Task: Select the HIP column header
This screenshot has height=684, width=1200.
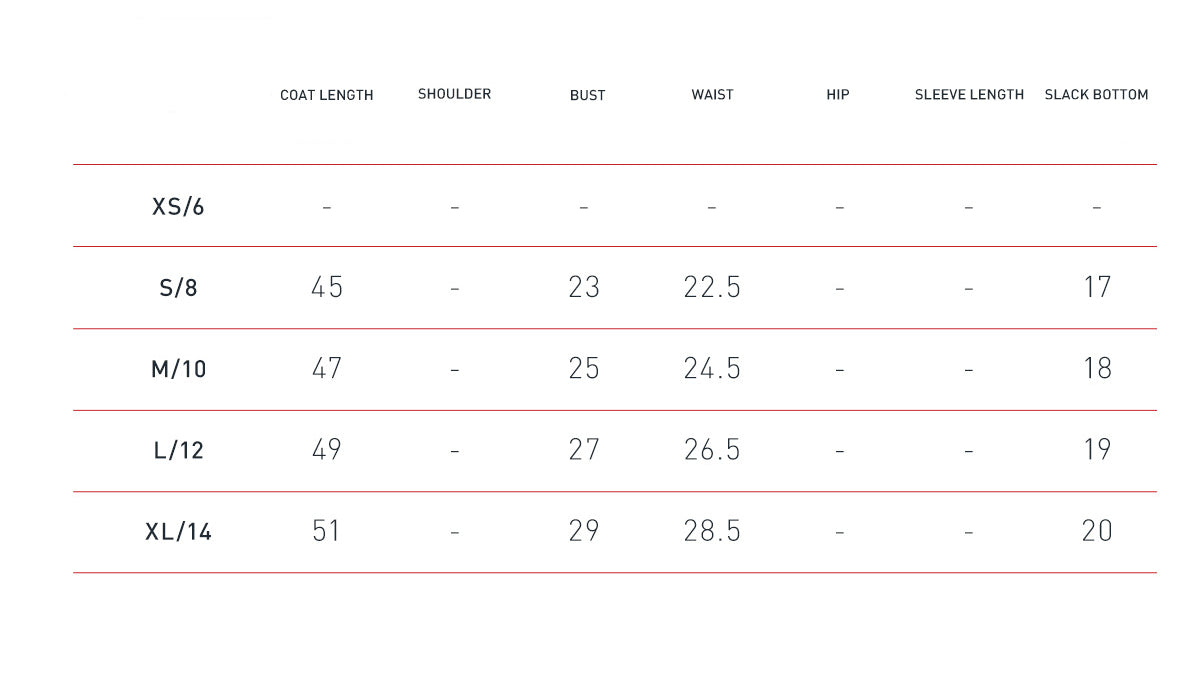Action: (x=838, y=95)
